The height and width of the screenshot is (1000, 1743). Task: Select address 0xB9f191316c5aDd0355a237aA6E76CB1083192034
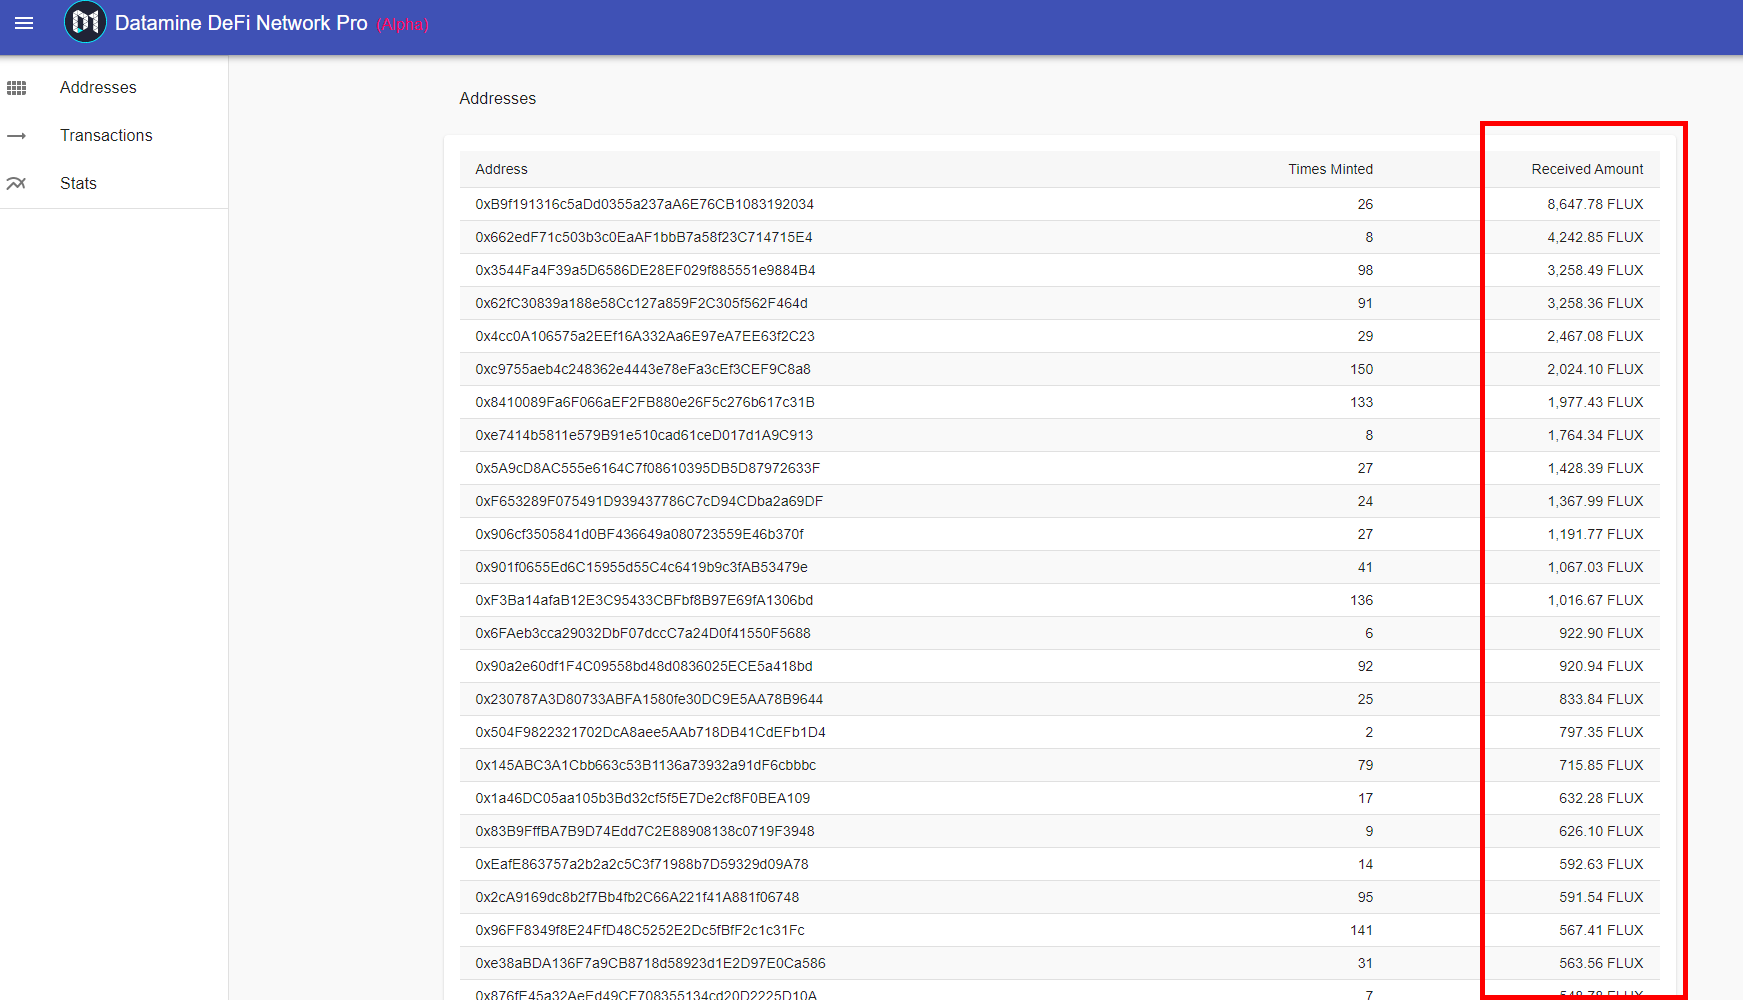click(644, 204)
